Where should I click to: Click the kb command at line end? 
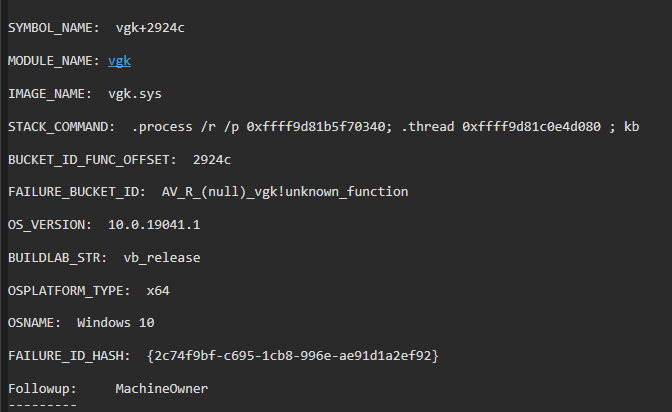(x=631, y=127)
